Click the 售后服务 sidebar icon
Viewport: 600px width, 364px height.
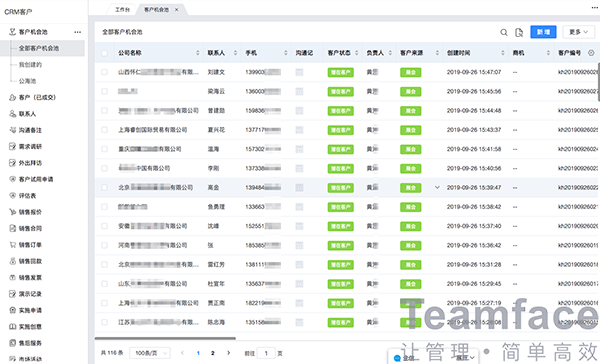coord(13,343)
